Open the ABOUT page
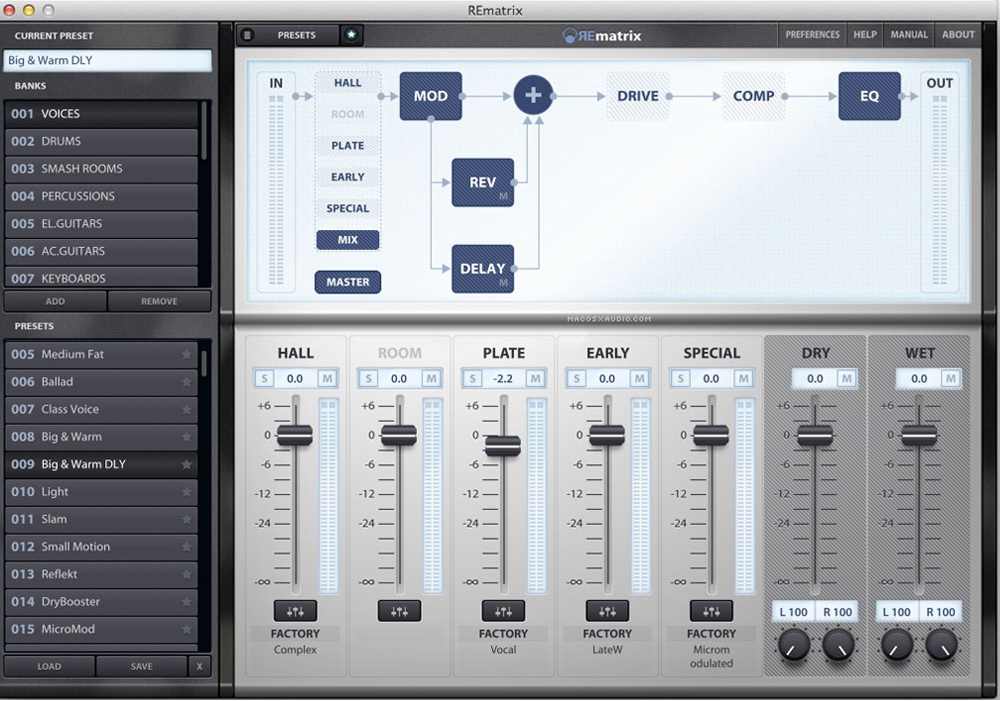This screenshot has height=701, width=1000. pyautogui.click(x=958, y=34)
